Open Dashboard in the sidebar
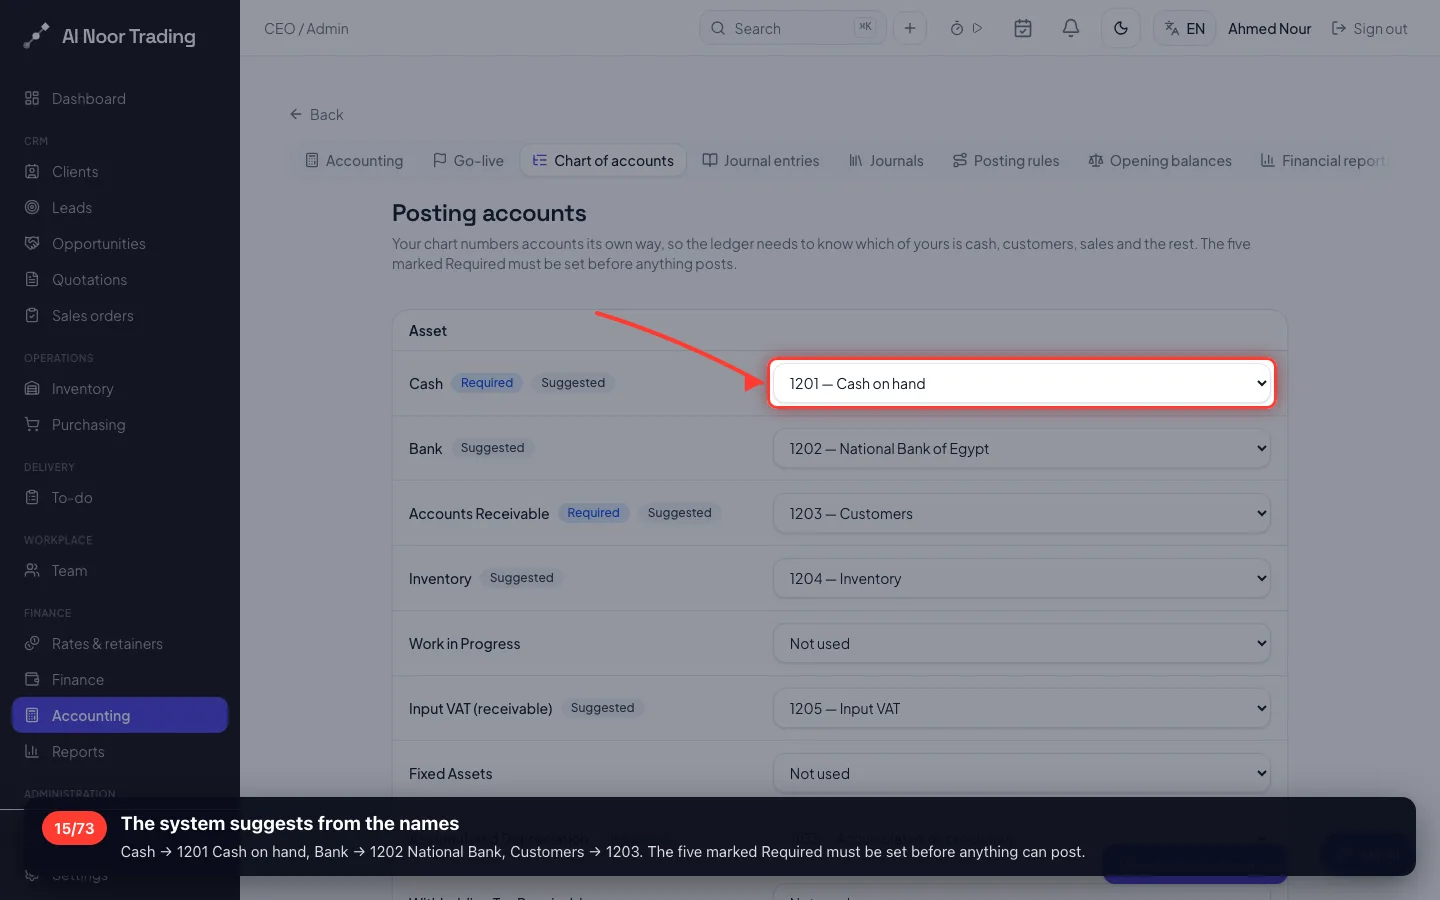The height and width of the screenshot is (900, 1440). click(x=120, y=99)
